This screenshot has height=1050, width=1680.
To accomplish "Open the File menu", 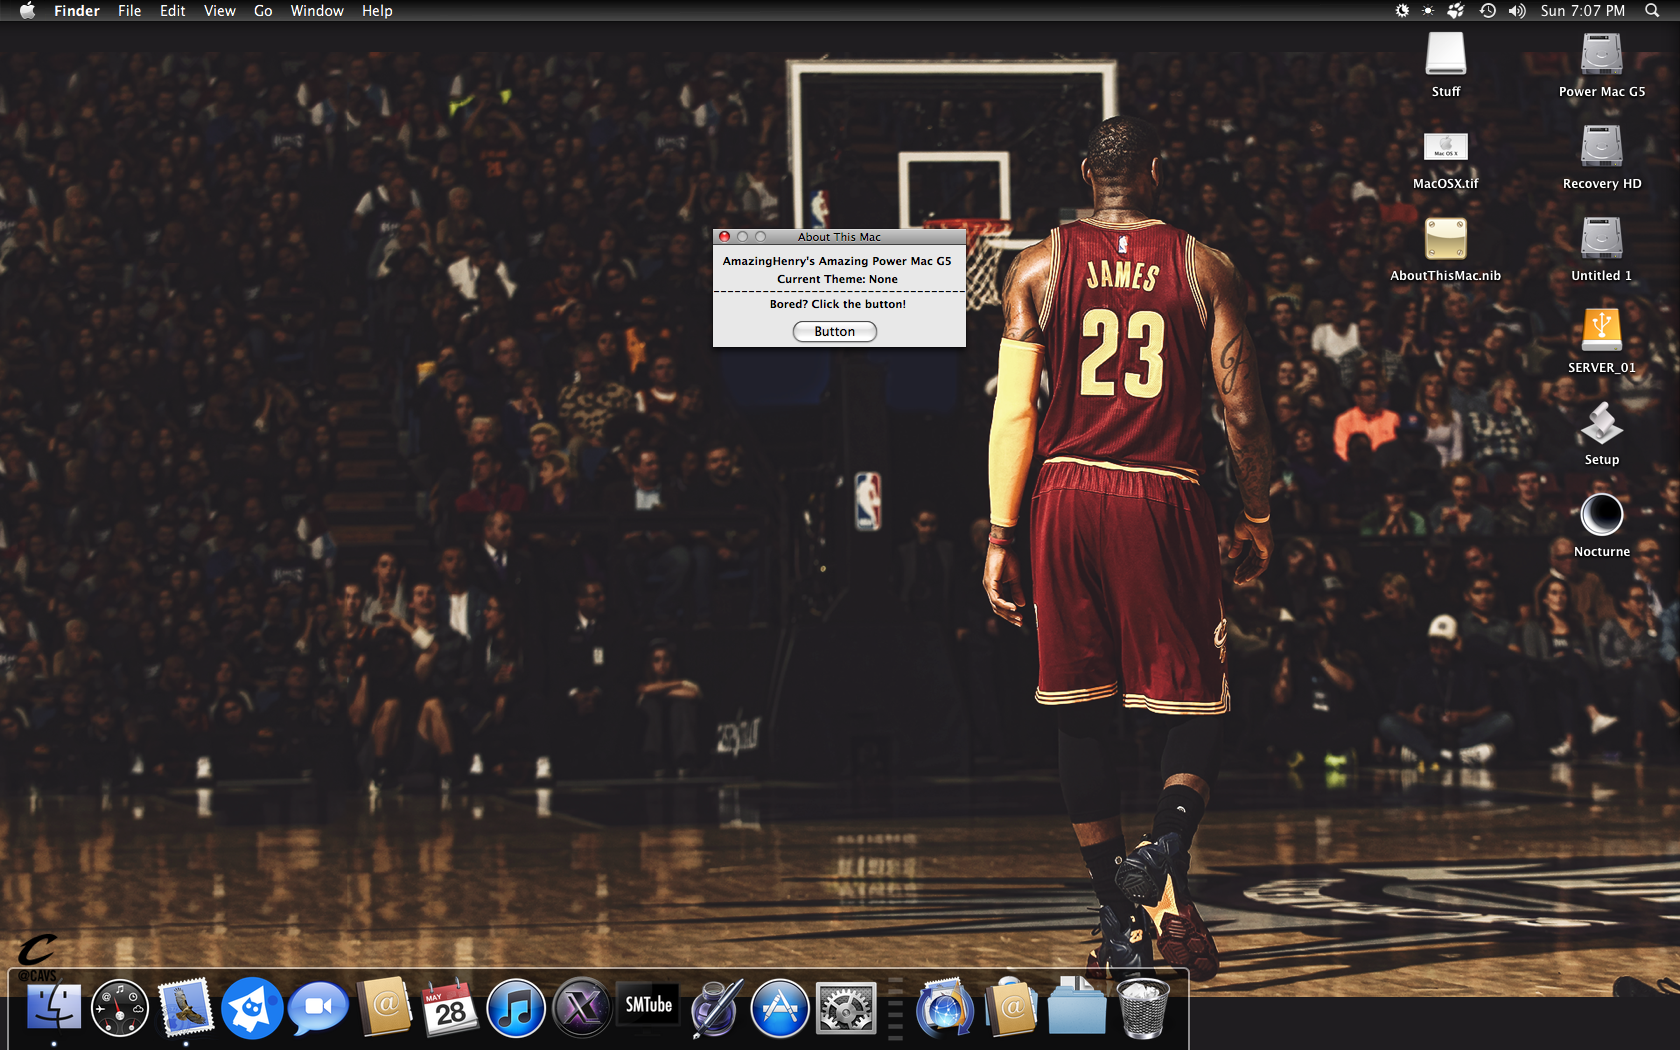I will tap(130, 10).
